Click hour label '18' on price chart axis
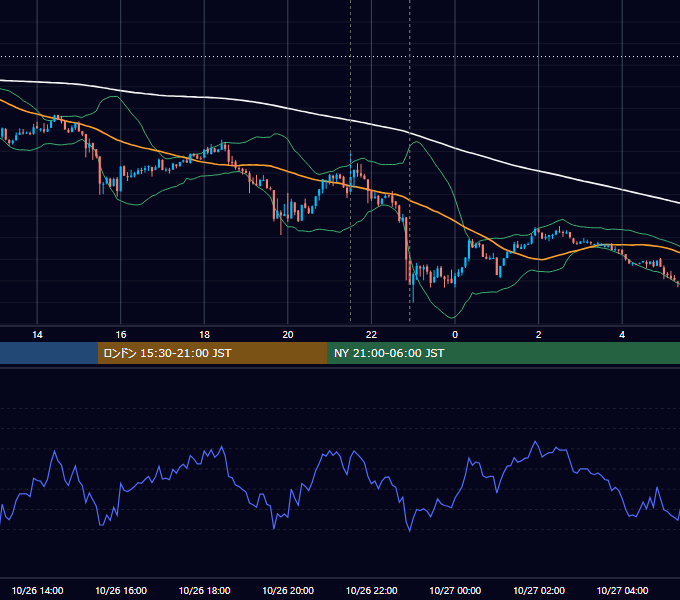Screen dimensions: 680x600 click(x=204, y=335)
